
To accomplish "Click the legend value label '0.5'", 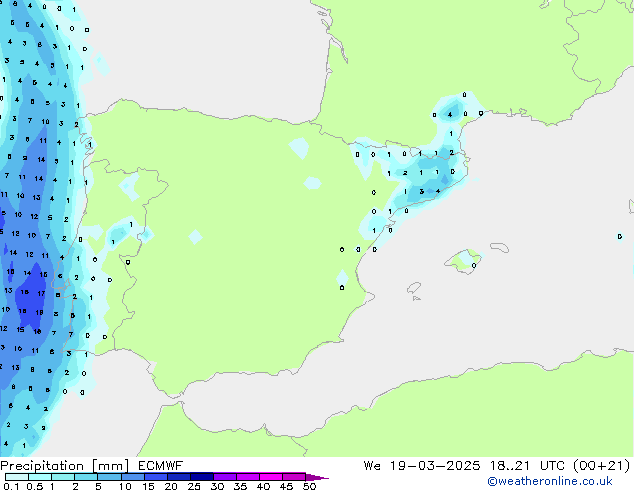I will pyautogui.click(x=34, y=486).
